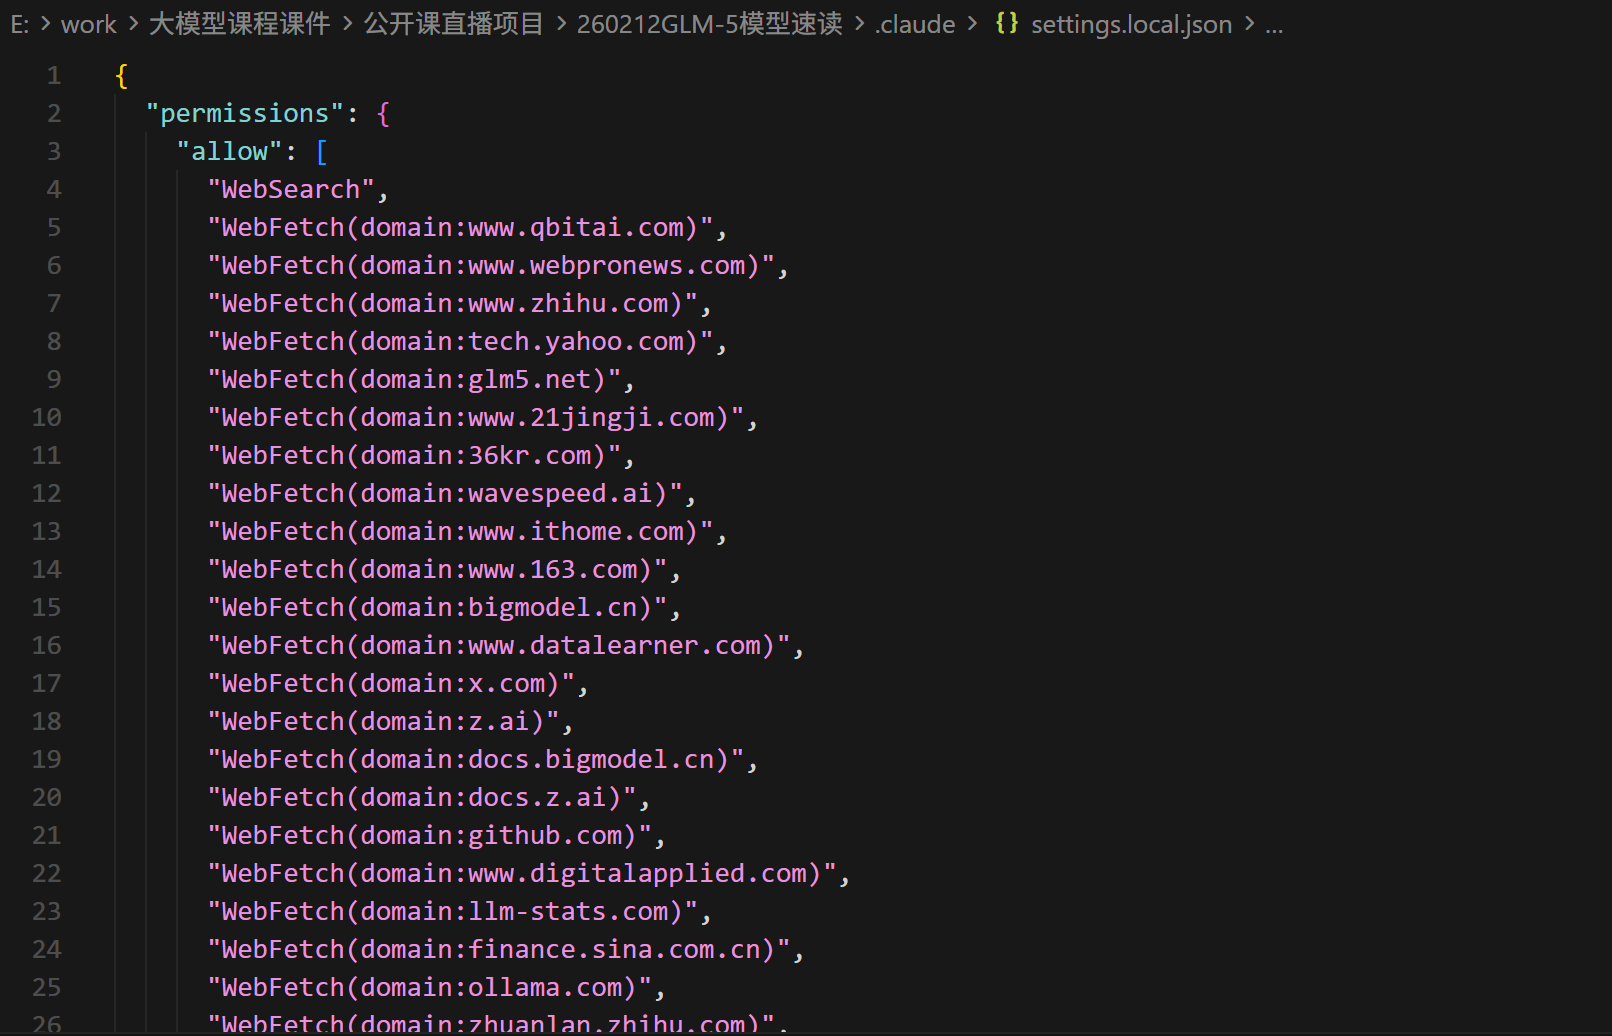This screenshot has width=1612, height=1036.
Task: Place cursor in the domain:z.ai entry on line 18
Action: [383, 722]
